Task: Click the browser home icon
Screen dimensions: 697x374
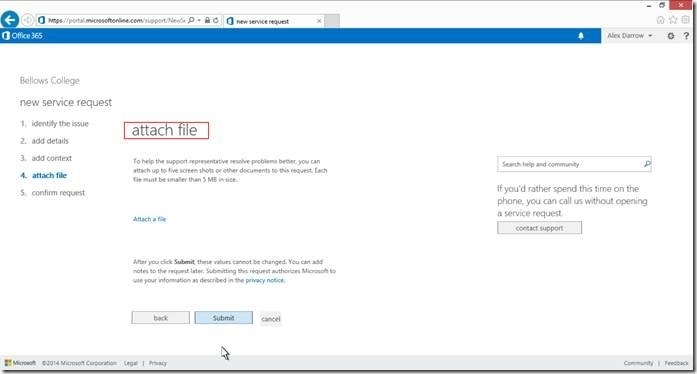Action: 661,20
